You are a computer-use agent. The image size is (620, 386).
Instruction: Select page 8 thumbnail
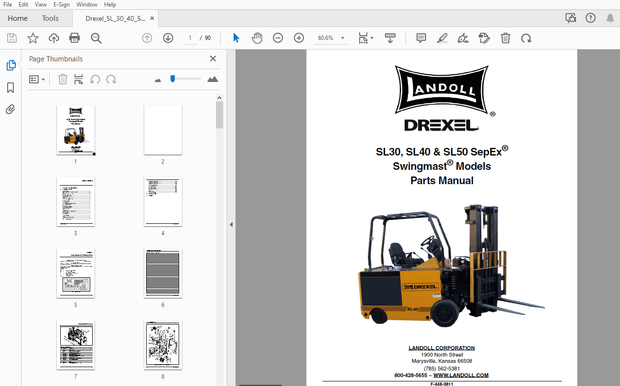coord(163,345)
